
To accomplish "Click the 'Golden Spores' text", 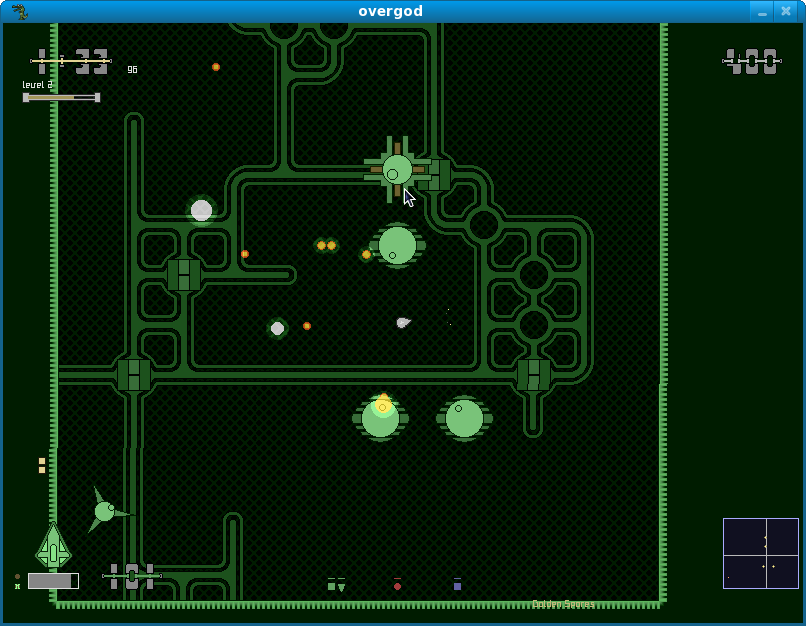I will [563, 604].
